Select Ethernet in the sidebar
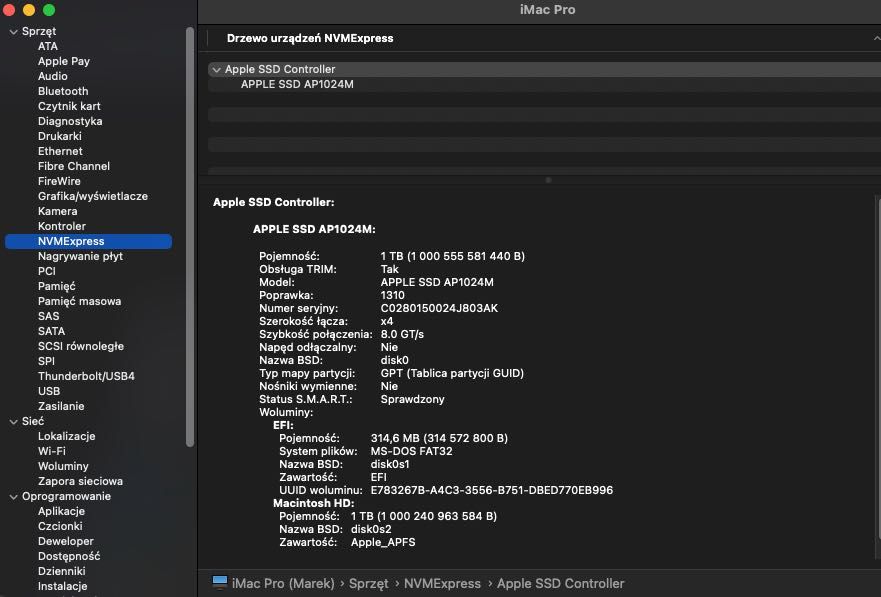Viewport: 881px width, 597px height. [x=60, y=151]
